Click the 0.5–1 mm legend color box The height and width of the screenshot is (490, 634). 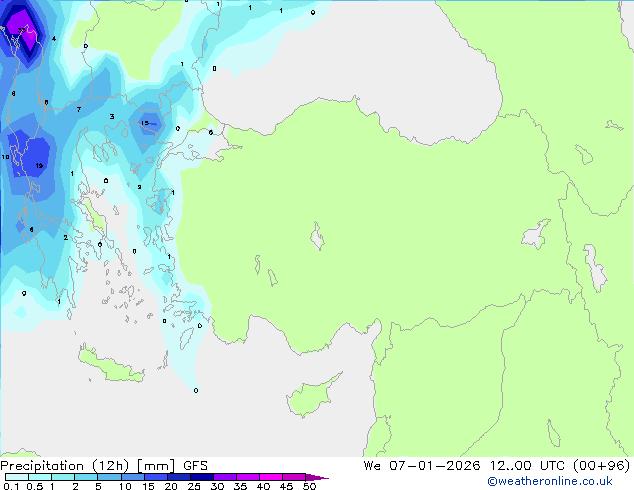point(40,477)
